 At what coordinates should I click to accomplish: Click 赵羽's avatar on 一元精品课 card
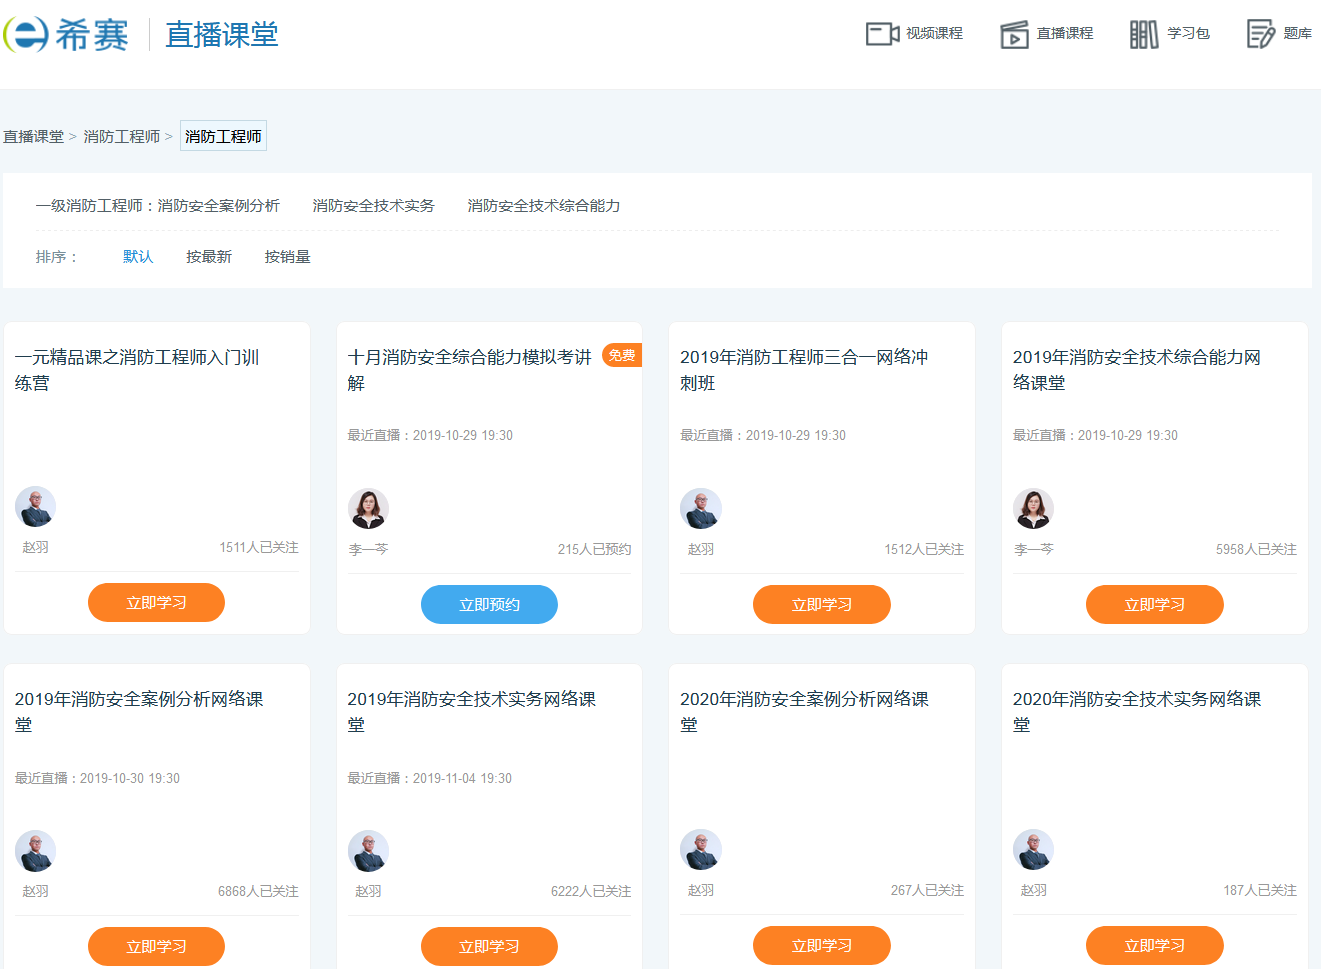pos(35,507)
